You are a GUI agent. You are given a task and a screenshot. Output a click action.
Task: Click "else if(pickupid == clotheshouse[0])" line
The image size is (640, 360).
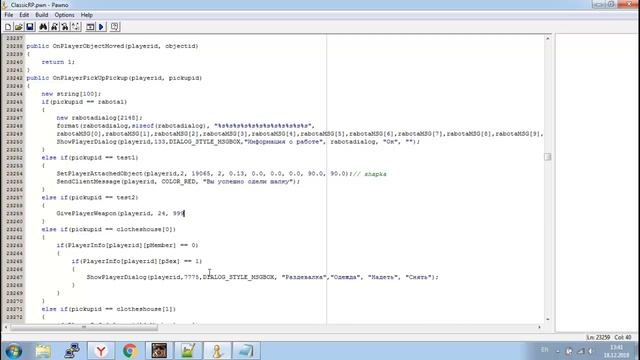(x=109, y=229)
